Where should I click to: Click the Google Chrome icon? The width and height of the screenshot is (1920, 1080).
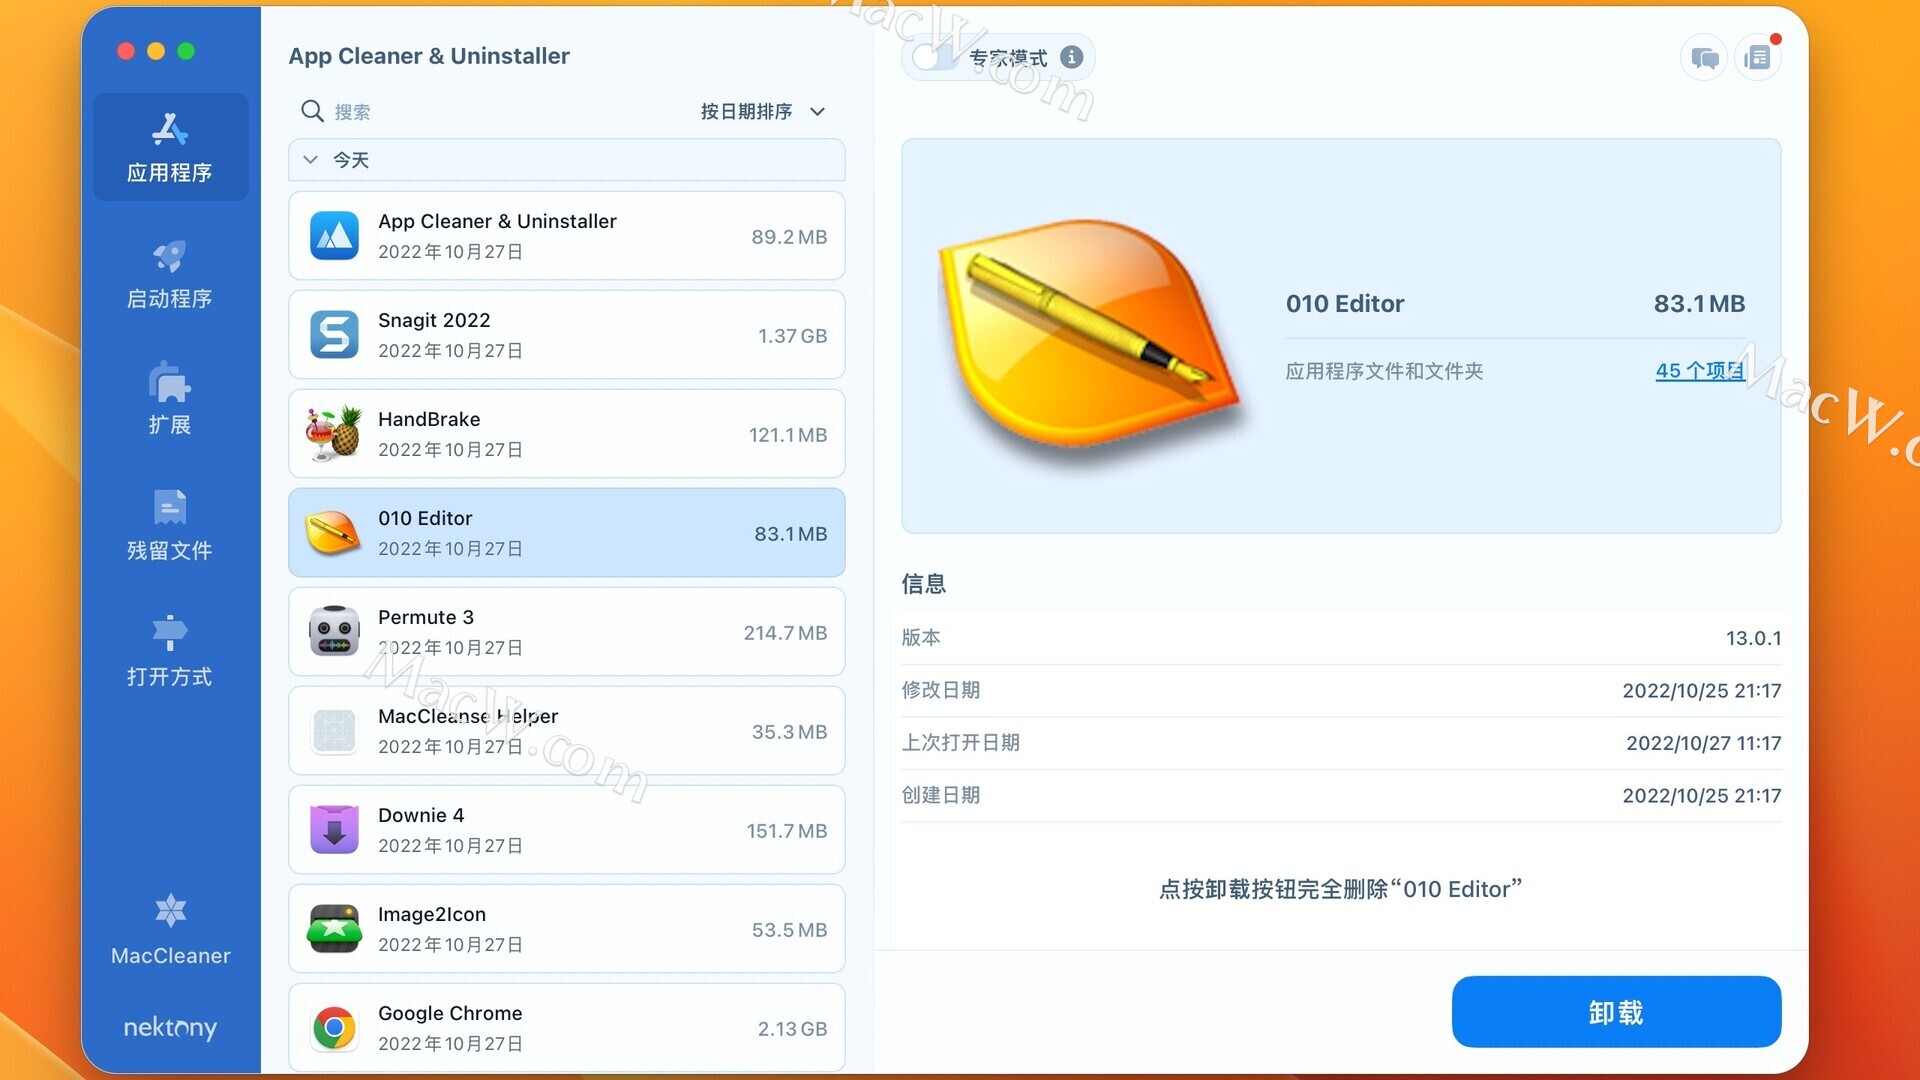(334, 1028)
